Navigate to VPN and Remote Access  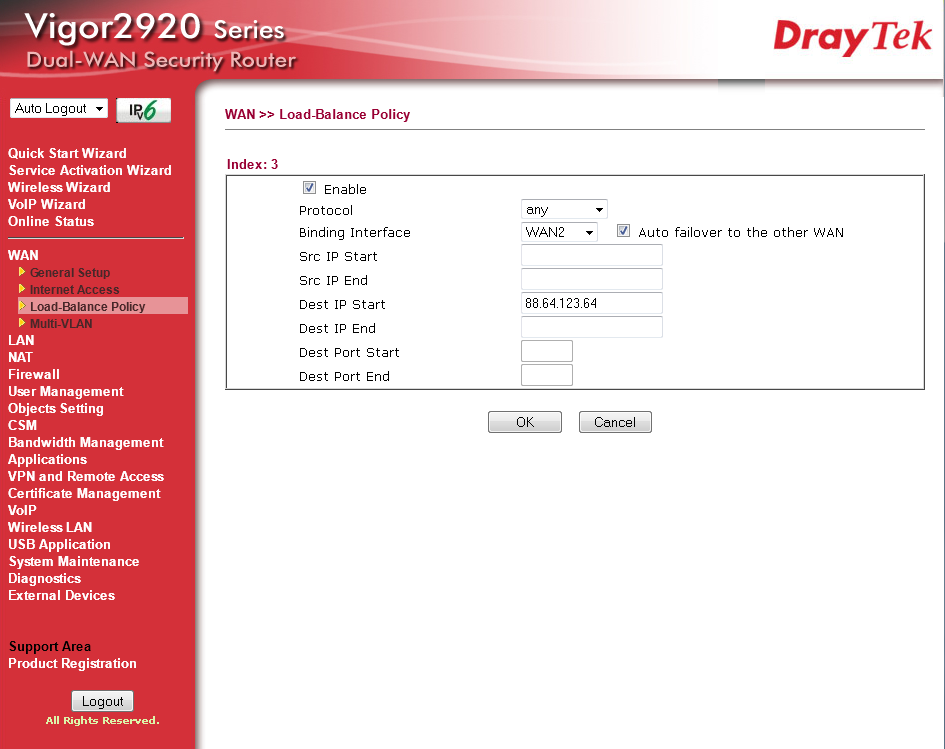coord(85,476)
